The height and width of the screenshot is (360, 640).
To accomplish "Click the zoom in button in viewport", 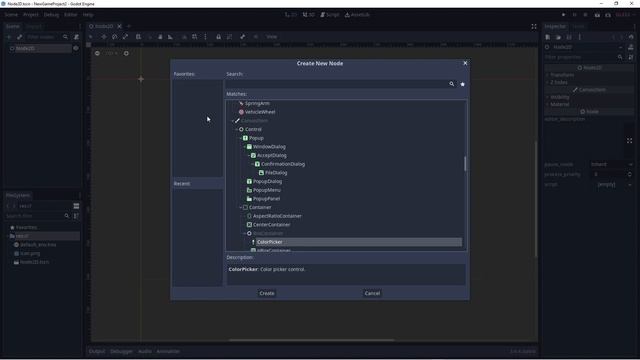I will [126, 53].
